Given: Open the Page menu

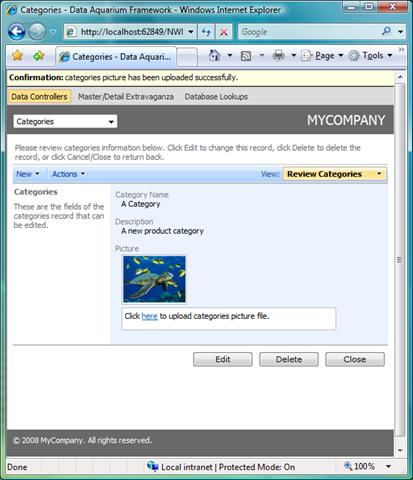Looking at the screenshot, I should 322,55.
